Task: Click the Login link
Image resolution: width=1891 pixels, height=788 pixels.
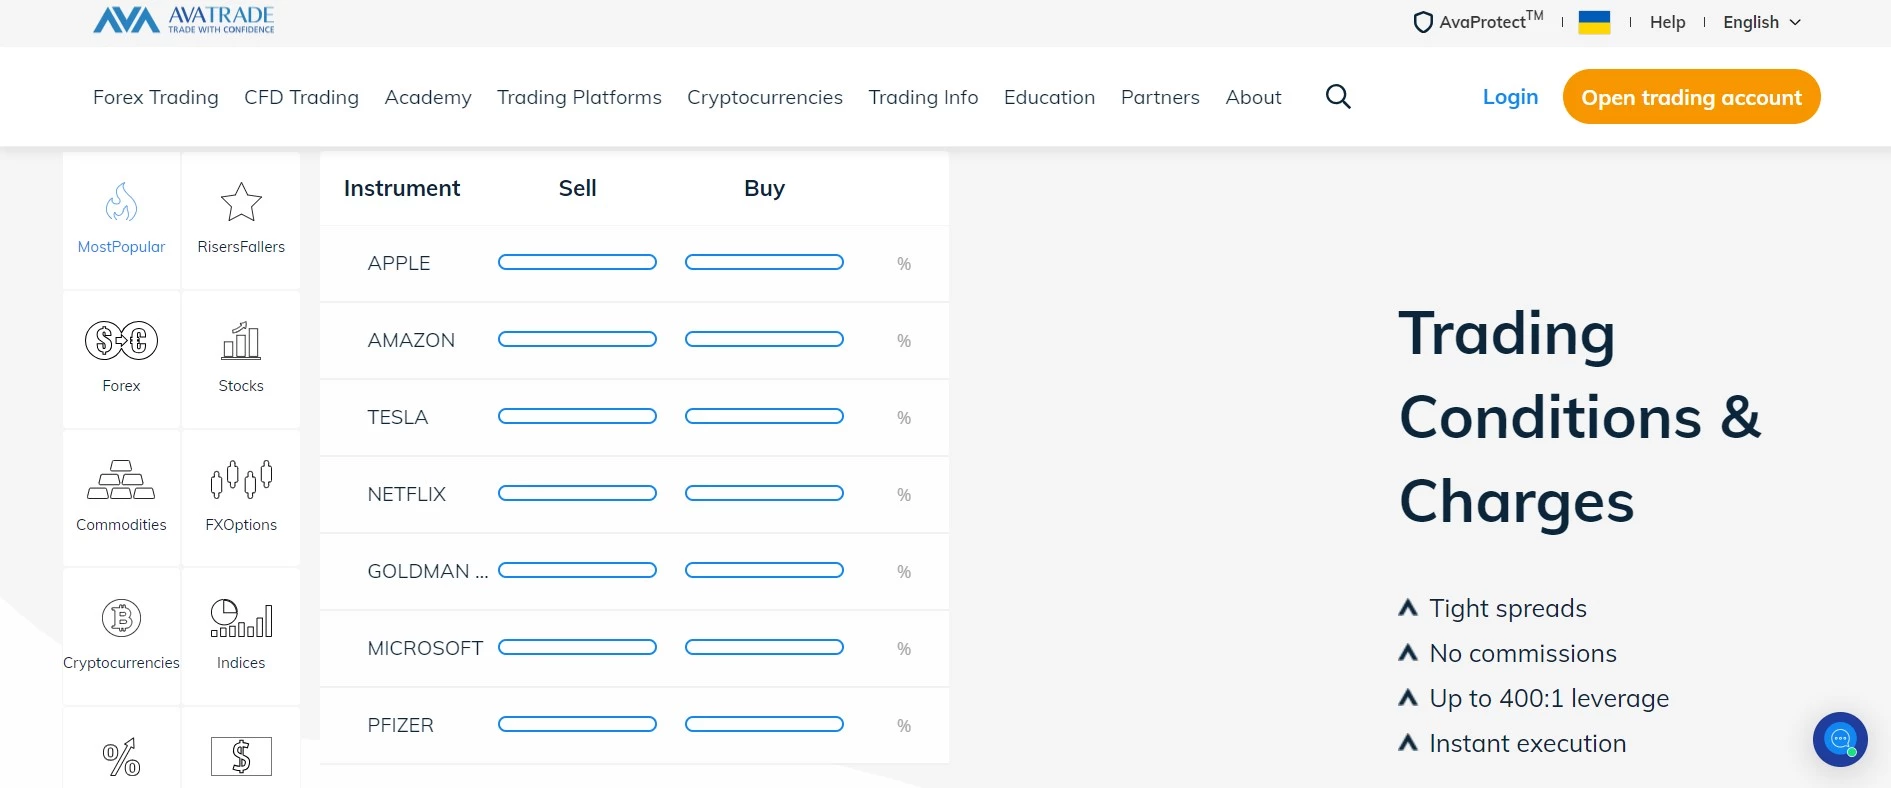Action: pos(1510,97)
